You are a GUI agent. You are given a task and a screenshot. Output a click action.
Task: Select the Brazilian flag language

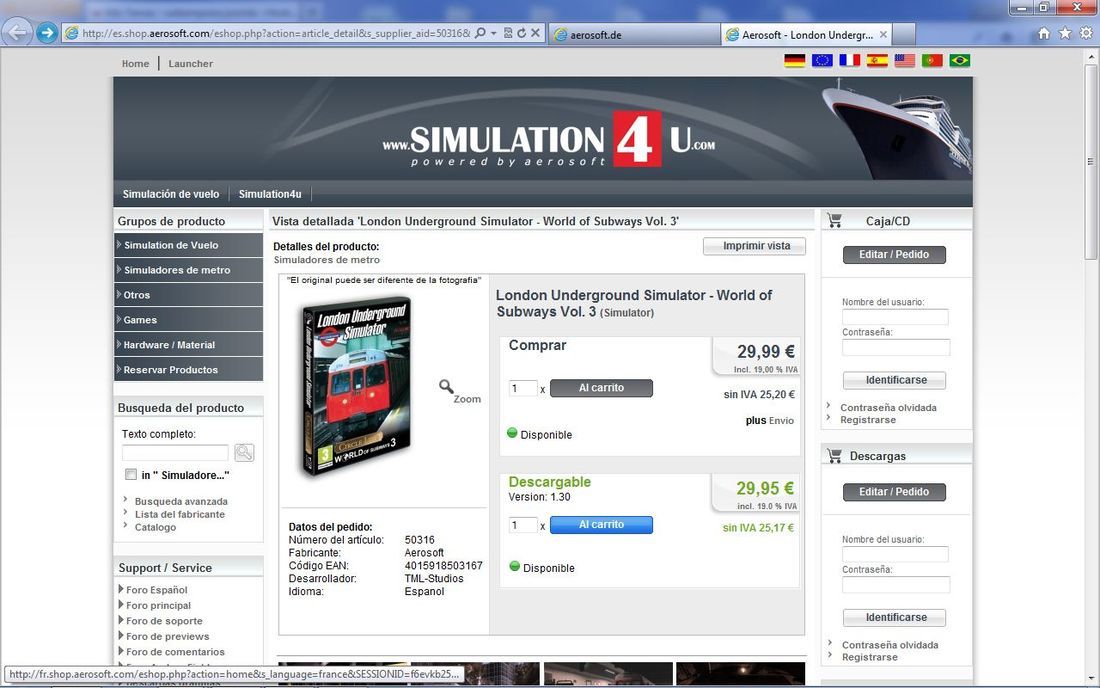960,61
